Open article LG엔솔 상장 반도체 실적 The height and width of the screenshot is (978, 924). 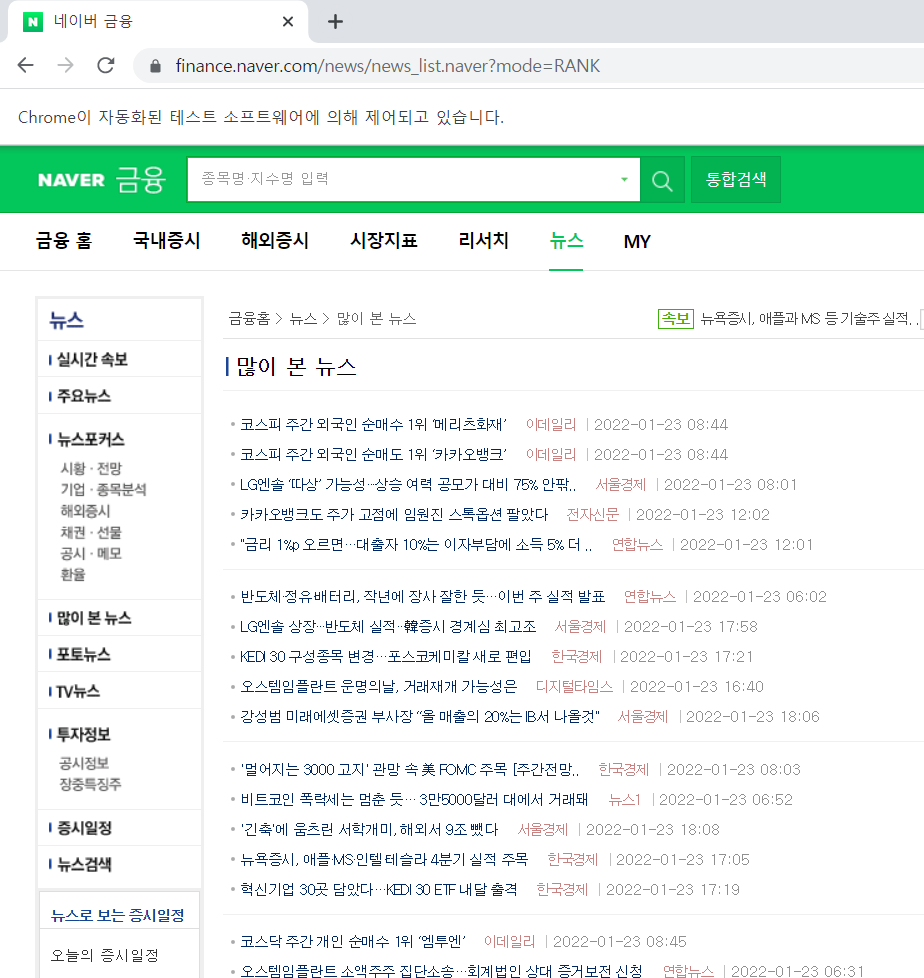(388, 627)
